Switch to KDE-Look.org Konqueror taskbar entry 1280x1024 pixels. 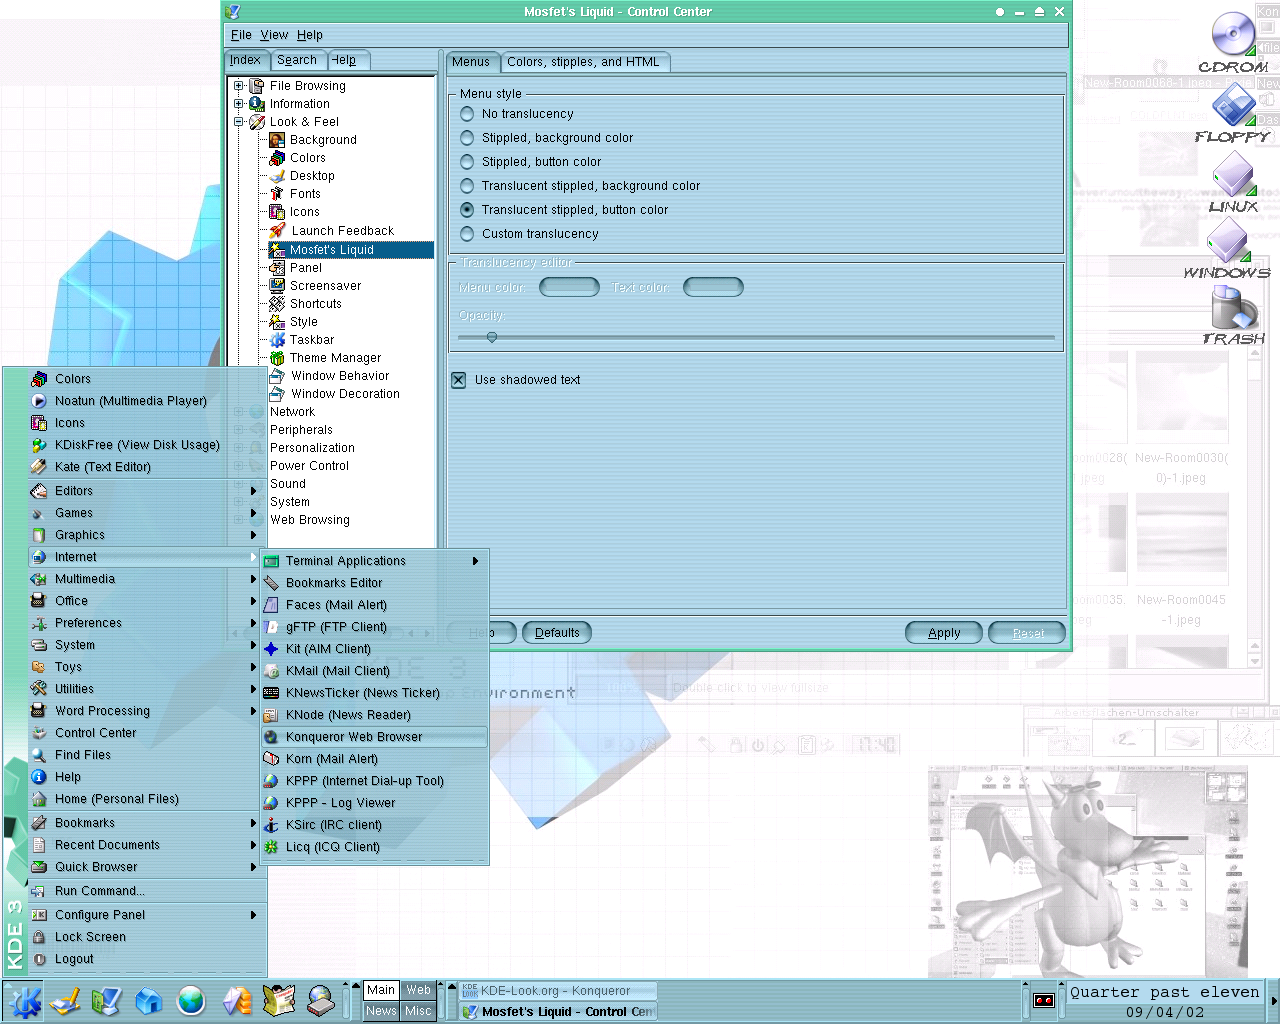(x=557, y=991)
